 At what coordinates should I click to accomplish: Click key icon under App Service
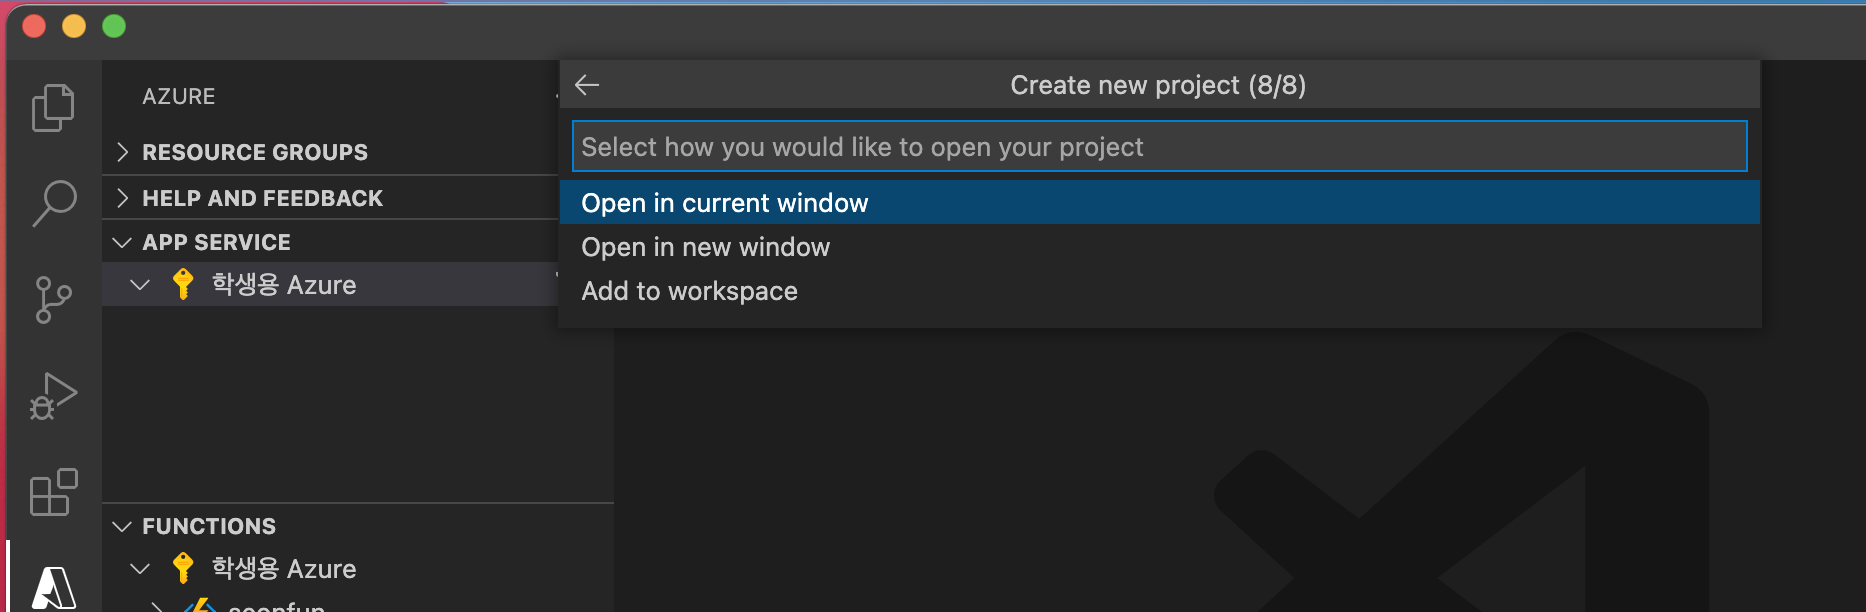[182, 284]
